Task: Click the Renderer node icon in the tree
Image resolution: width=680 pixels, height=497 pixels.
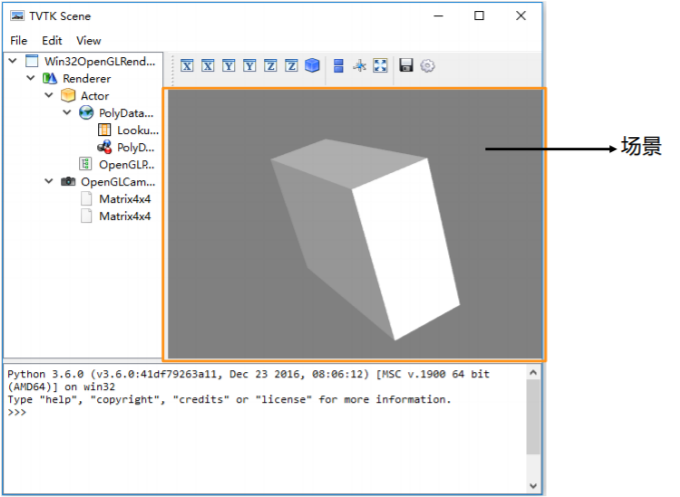Action: click(50, 78)
